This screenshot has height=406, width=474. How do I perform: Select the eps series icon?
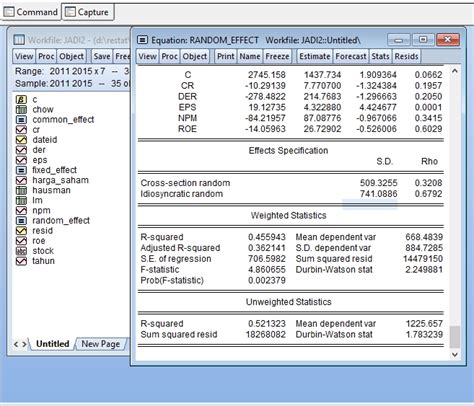pos(21,160)
